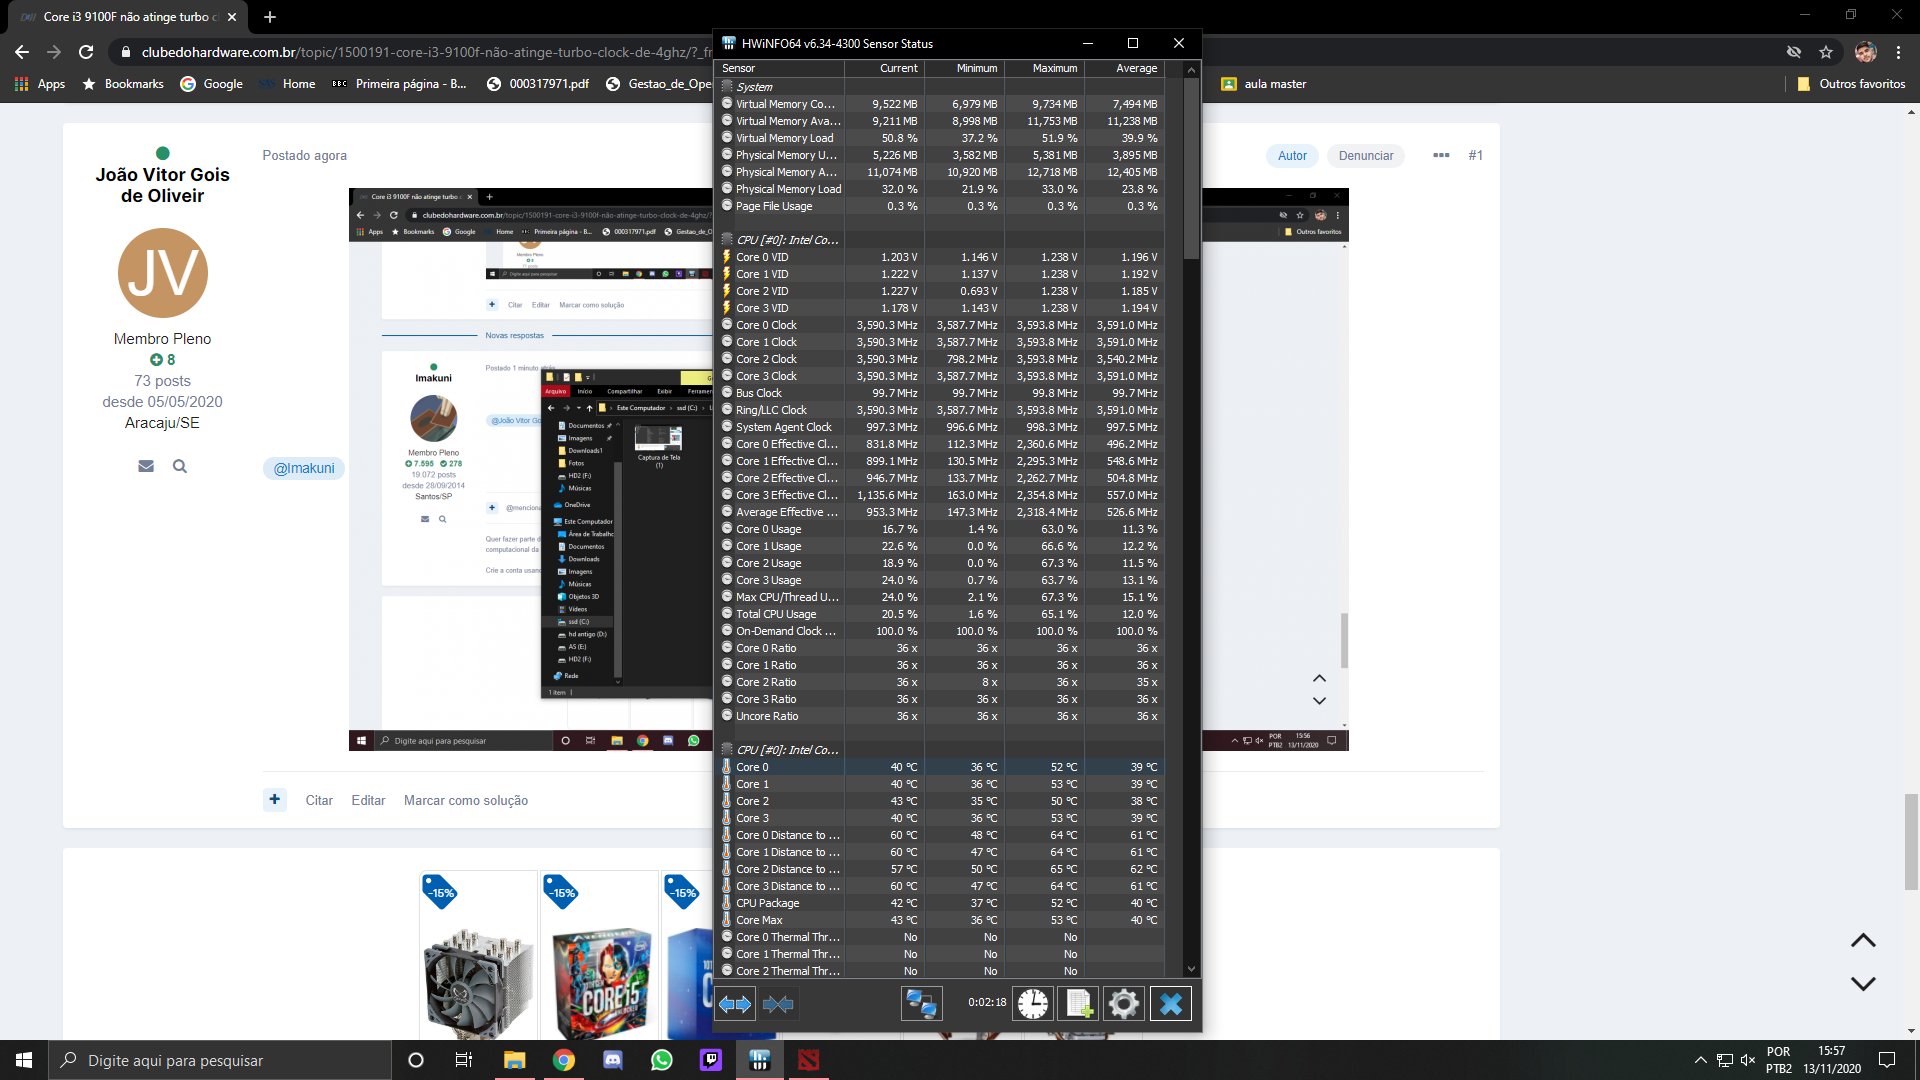This screenshot has width=1920, height=1080.
Task: Open Task View on the taskbar
Action: click(x=463, y=1060)
